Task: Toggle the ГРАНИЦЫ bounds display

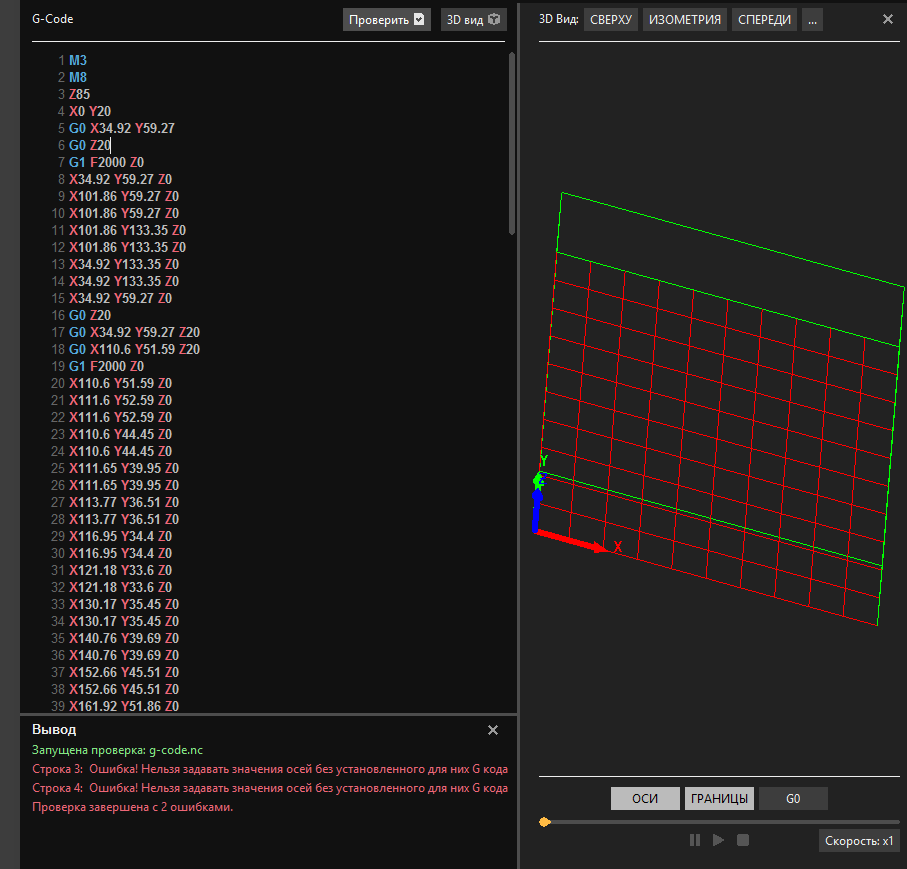Action: coord(719,798)
